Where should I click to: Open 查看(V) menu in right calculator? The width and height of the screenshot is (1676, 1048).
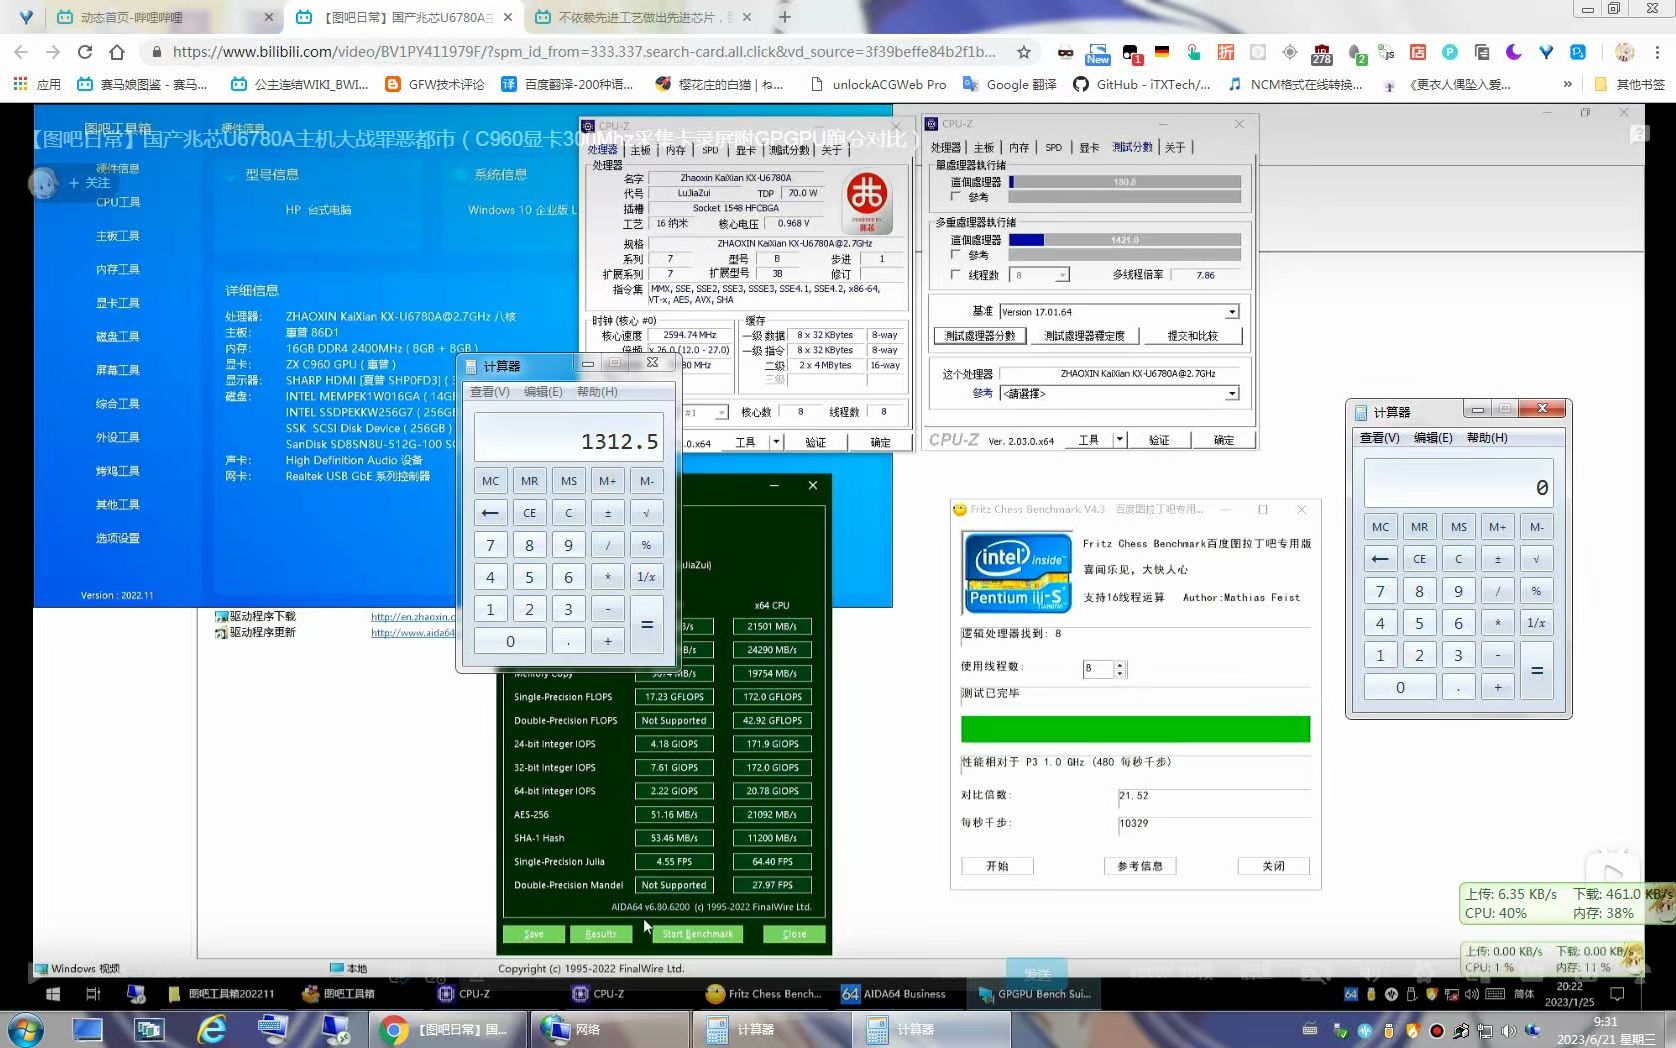click(1379, 438)
